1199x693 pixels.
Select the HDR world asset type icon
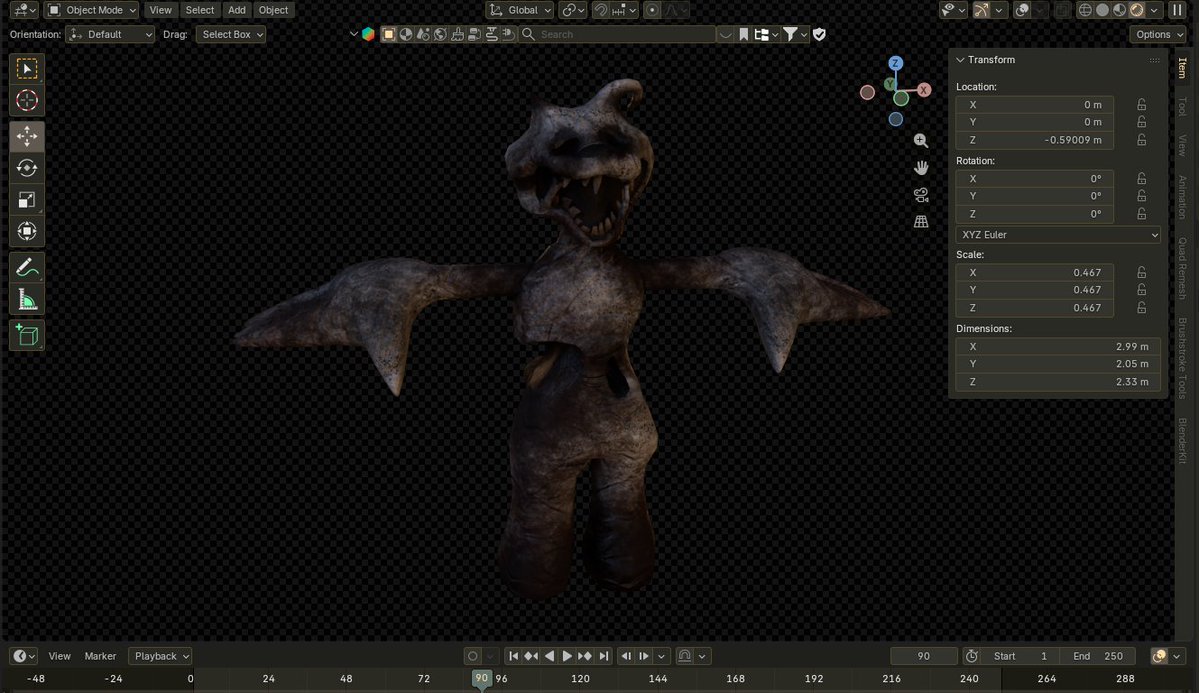pyautogui.click(x=440, y=34)
